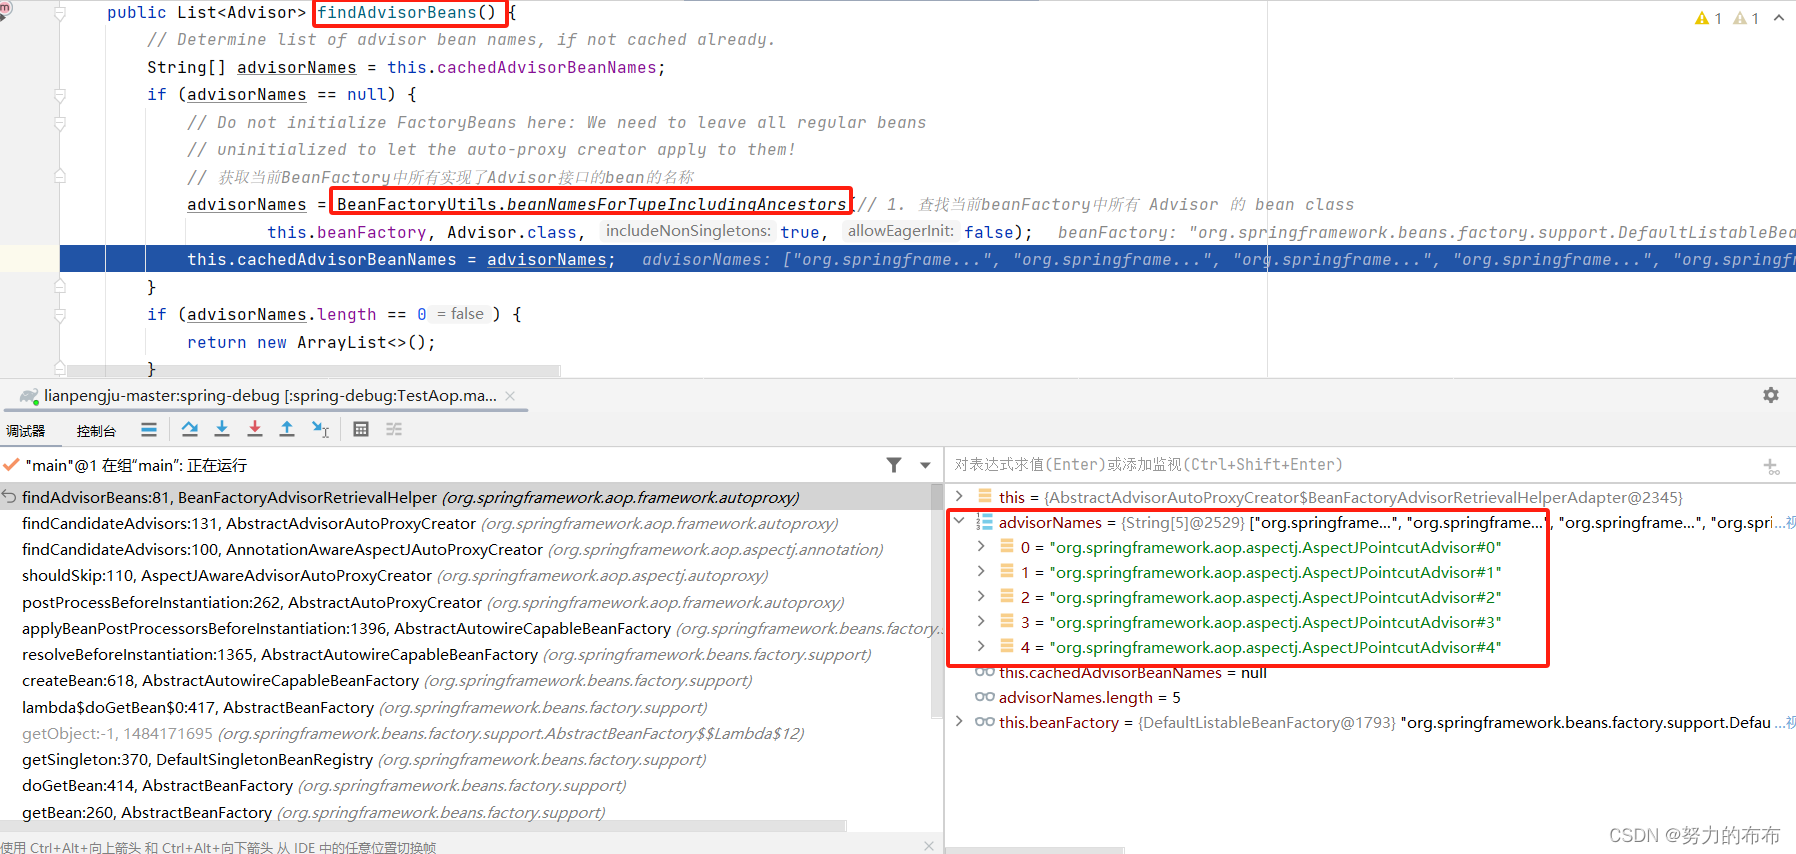
Task: Toggle fold marker at advisorNames.length check
Action: click(x=60, y=315)
